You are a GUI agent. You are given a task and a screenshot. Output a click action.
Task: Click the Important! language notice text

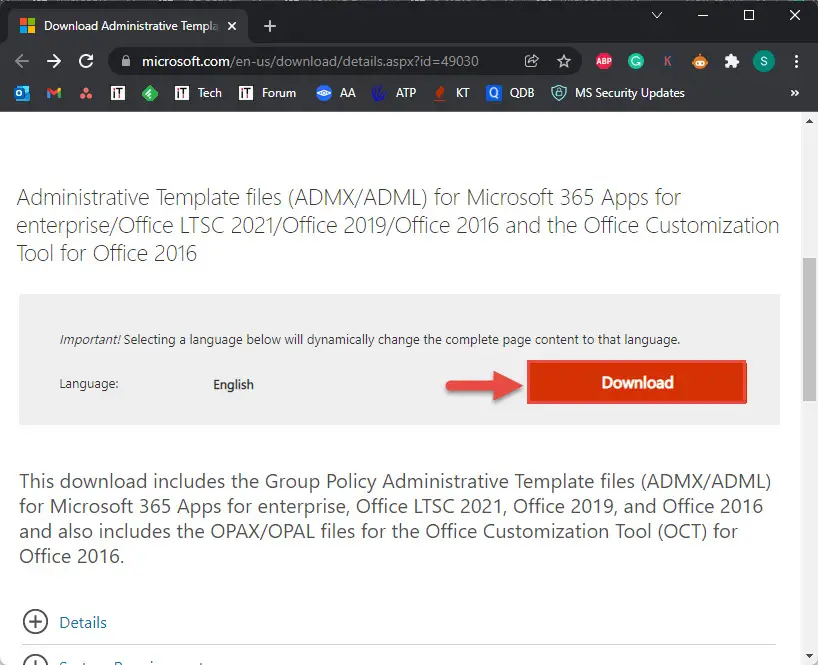[x=369, y=340]
